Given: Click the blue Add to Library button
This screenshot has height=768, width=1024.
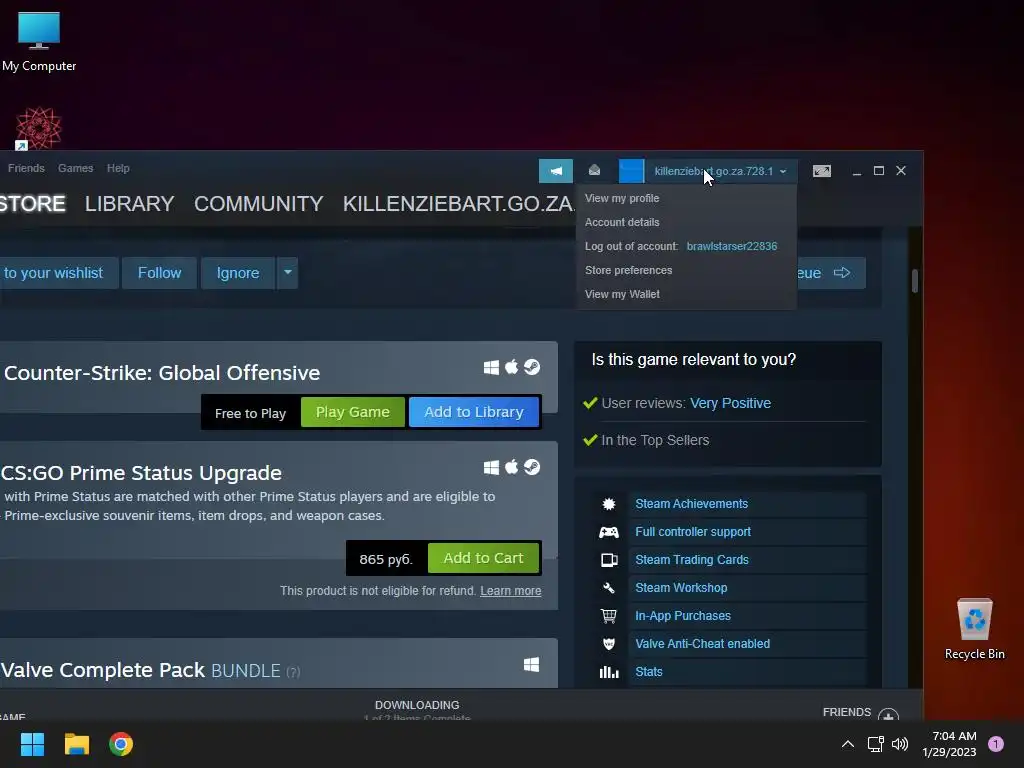Looking at the screenshot, I should tap(474, 412).
